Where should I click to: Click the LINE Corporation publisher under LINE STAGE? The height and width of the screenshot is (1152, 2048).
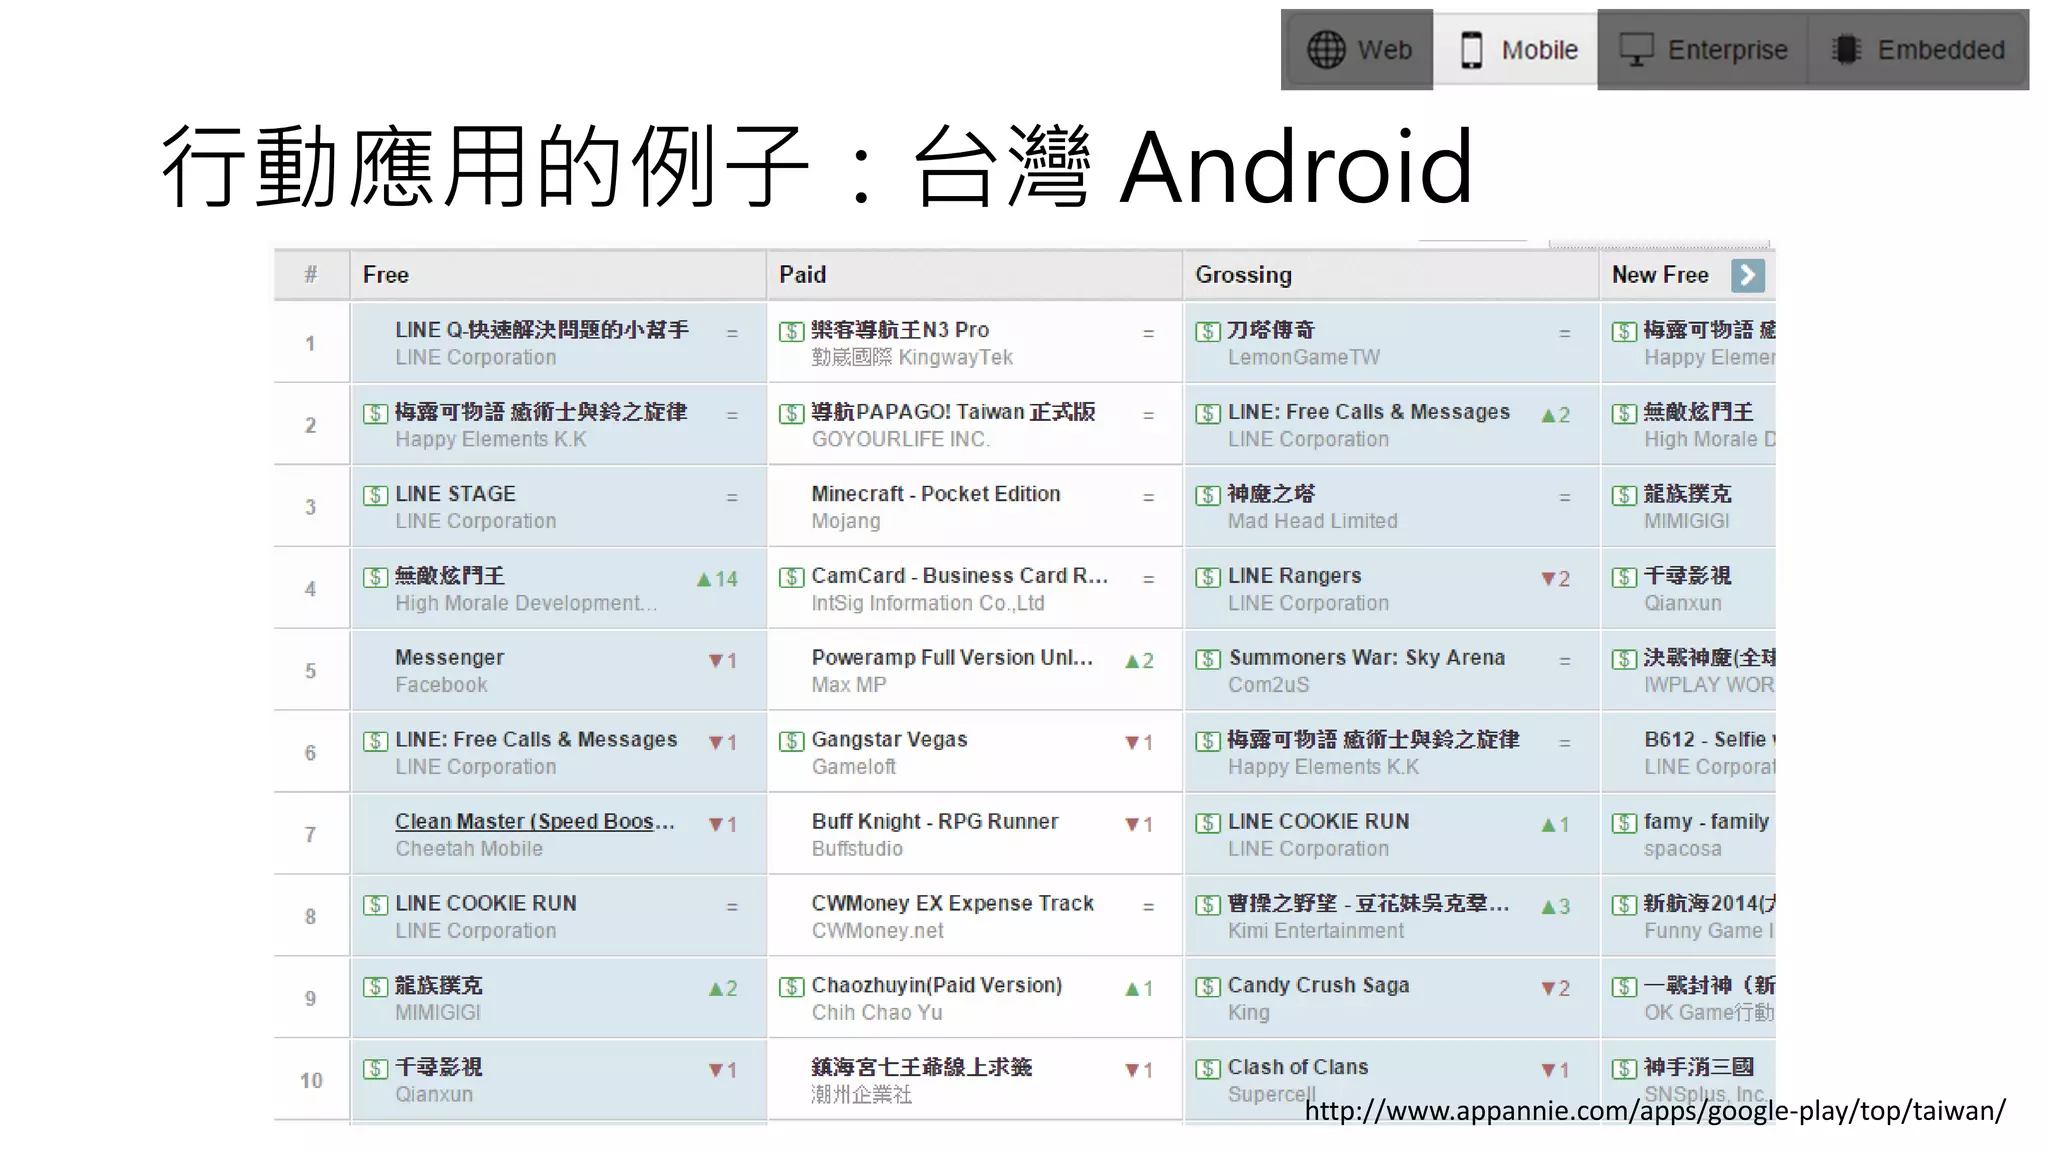475,522
